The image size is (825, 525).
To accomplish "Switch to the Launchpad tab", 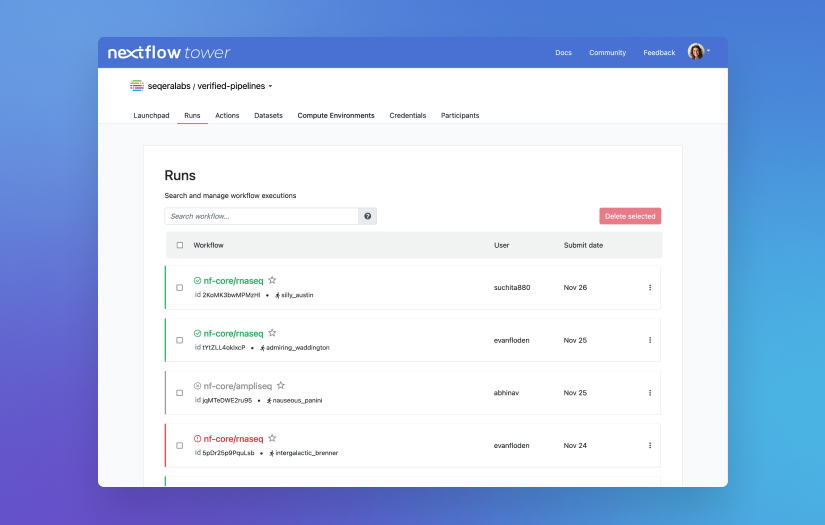I will (x=151, y=115).
